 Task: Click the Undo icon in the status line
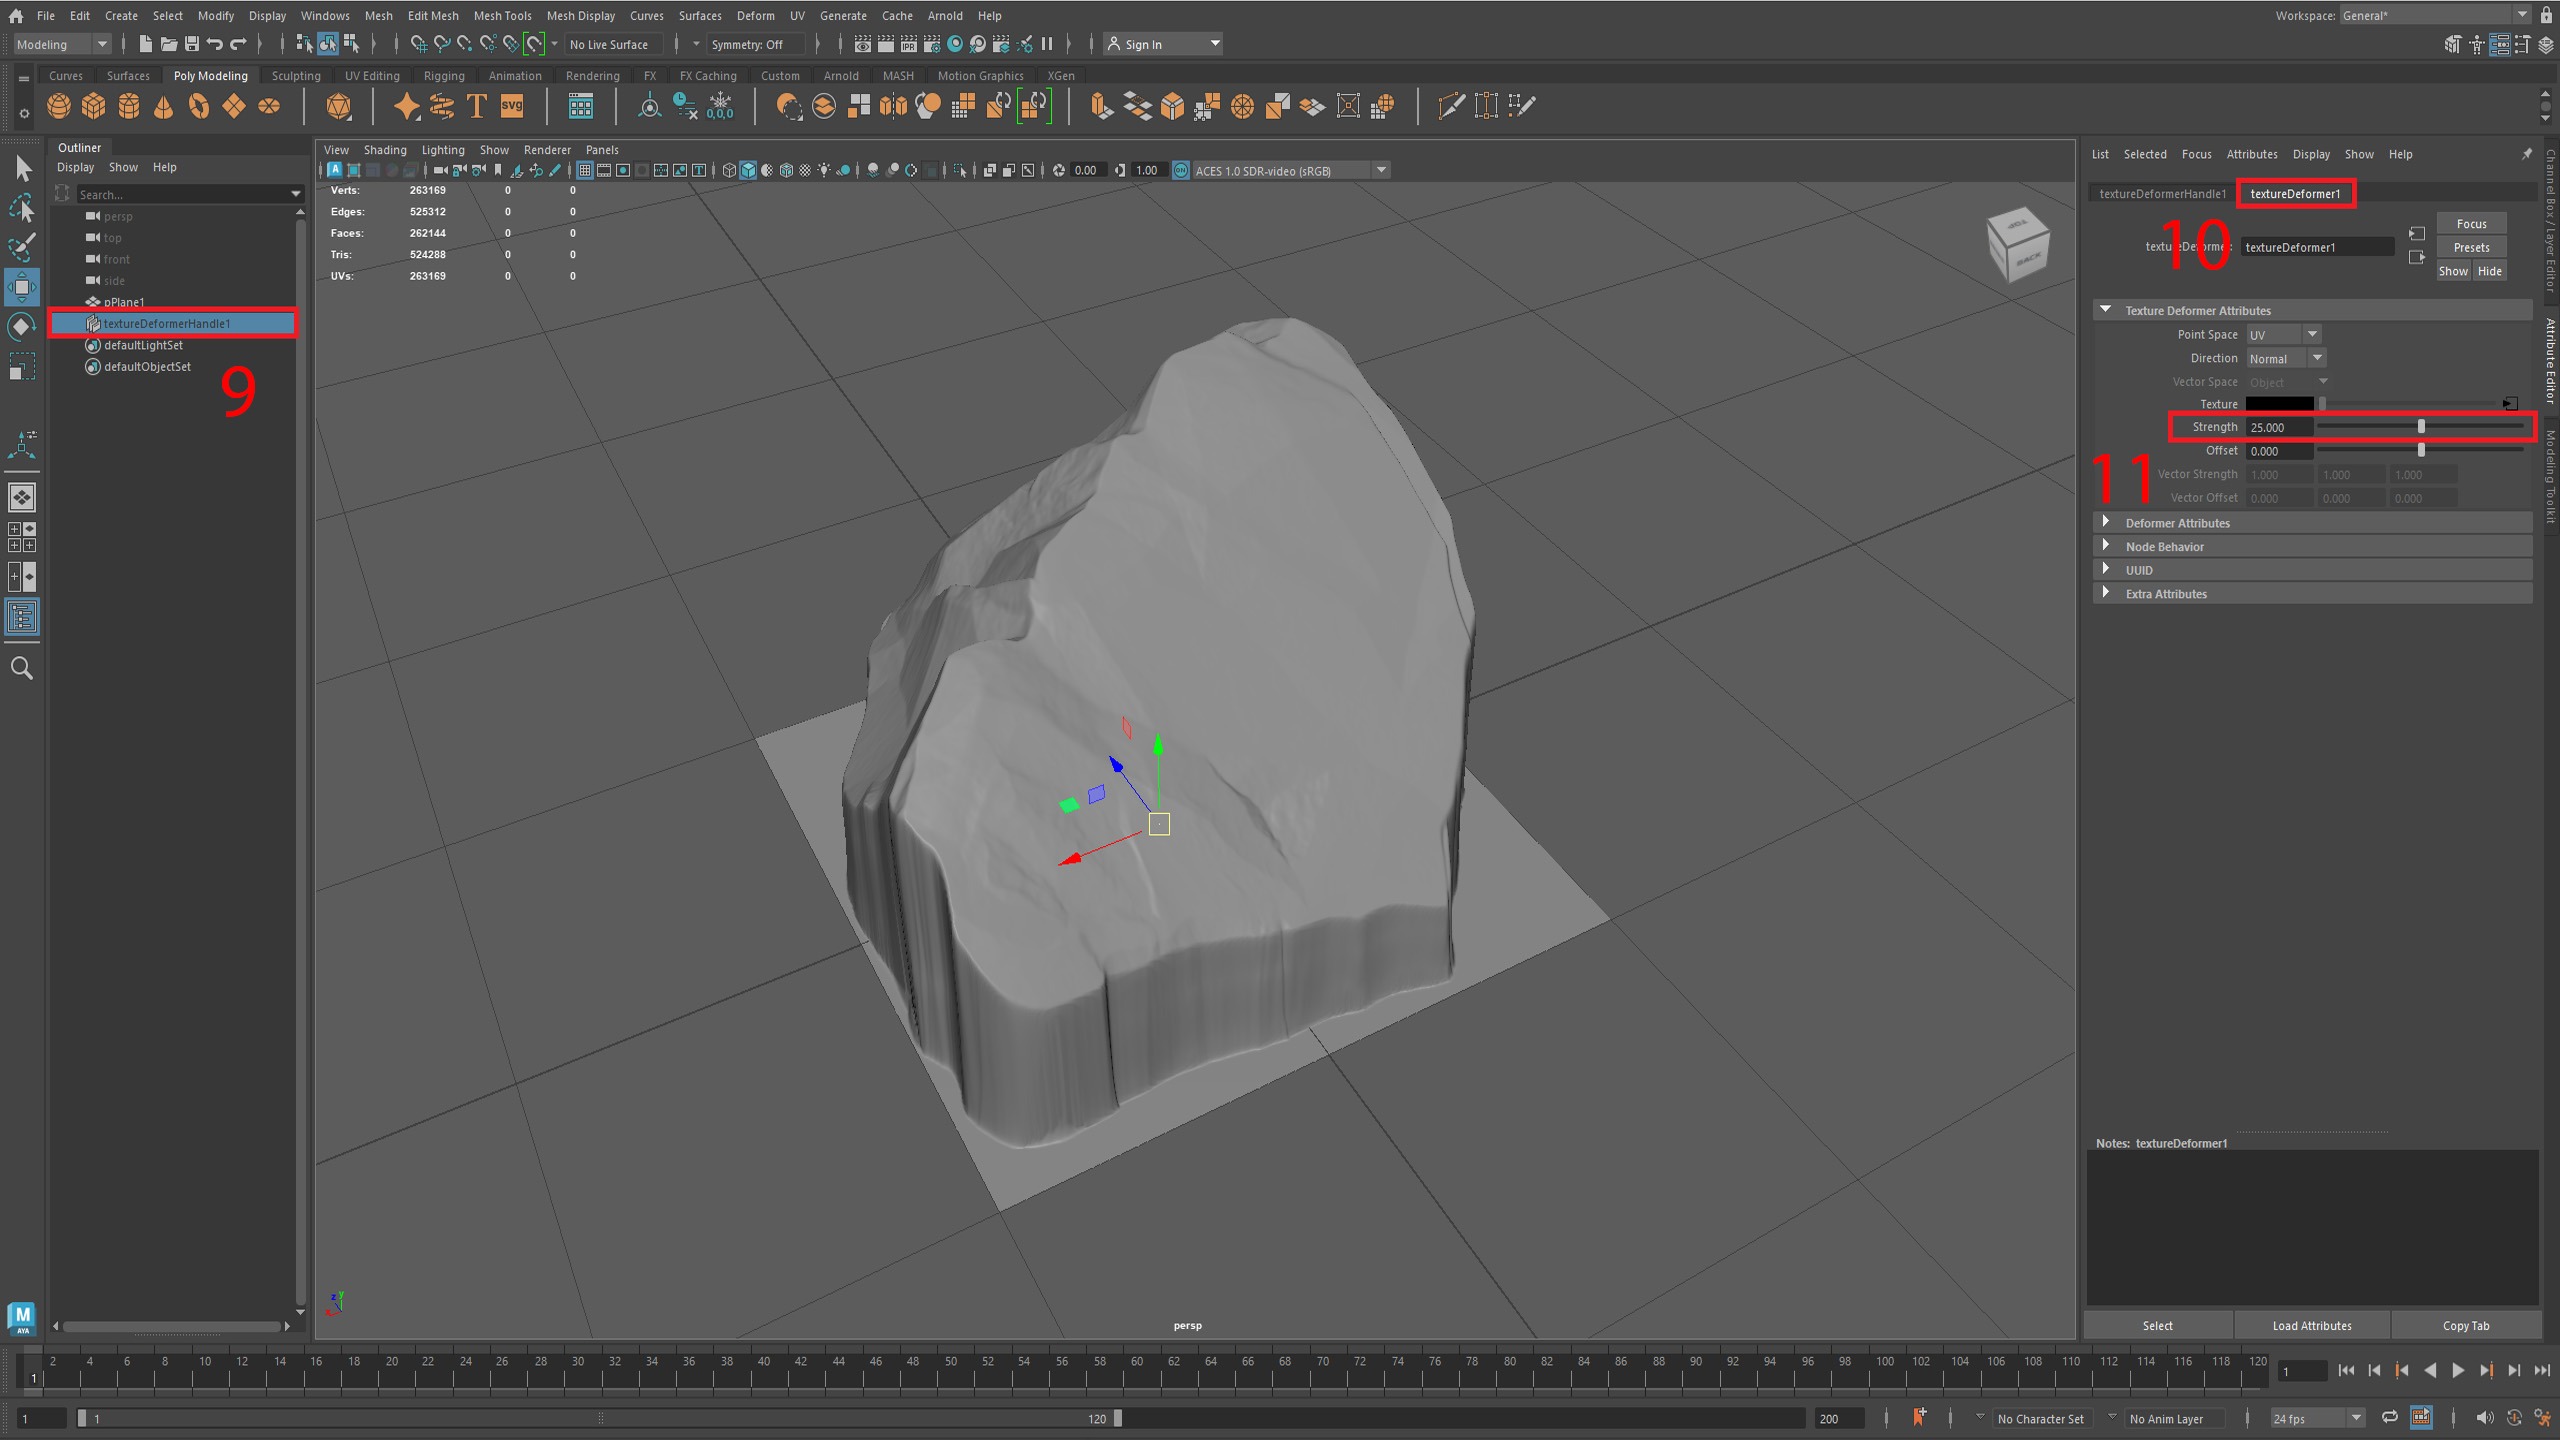pos(215,44)
